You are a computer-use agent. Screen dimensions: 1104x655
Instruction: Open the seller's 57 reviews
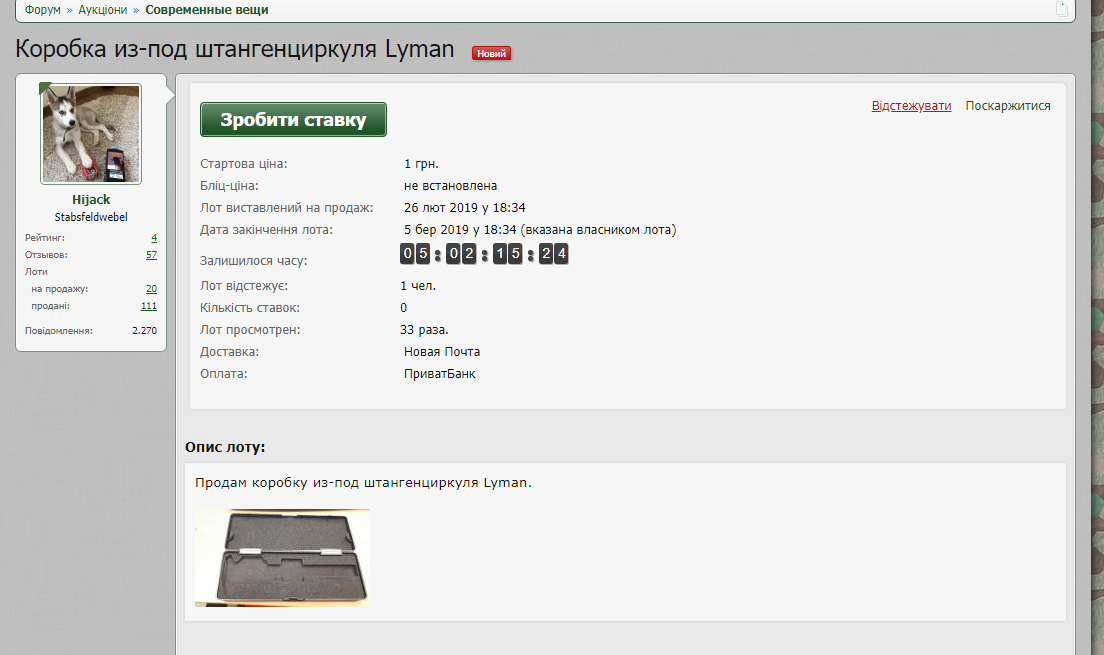(151, 255)
